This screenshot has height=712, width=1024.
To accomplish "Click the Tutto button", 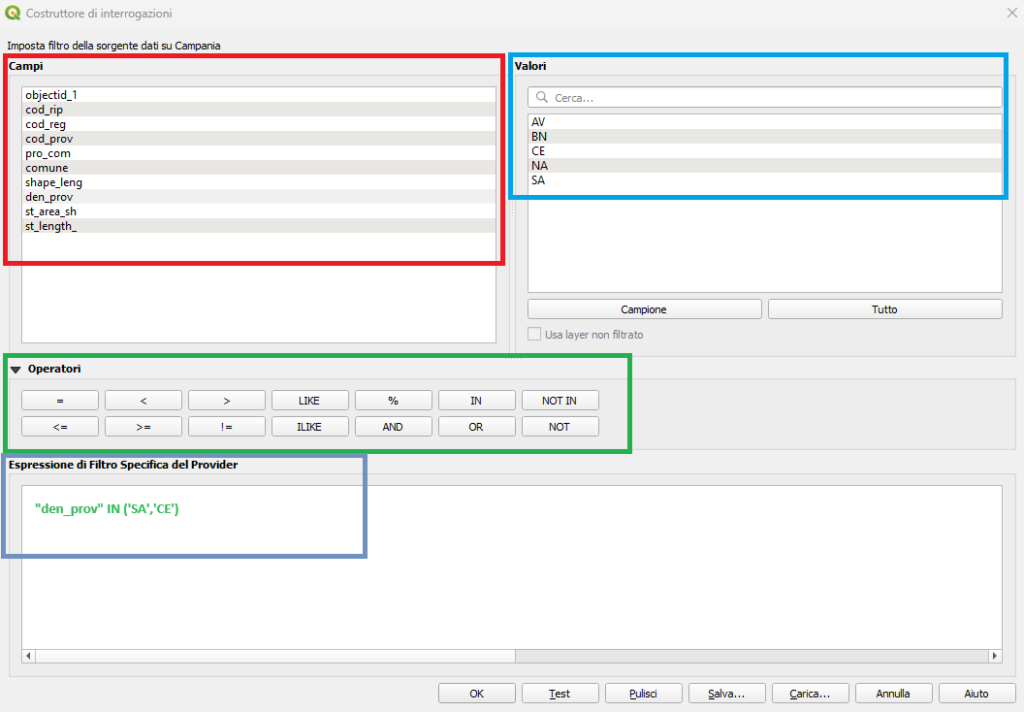I will point(885,309).
